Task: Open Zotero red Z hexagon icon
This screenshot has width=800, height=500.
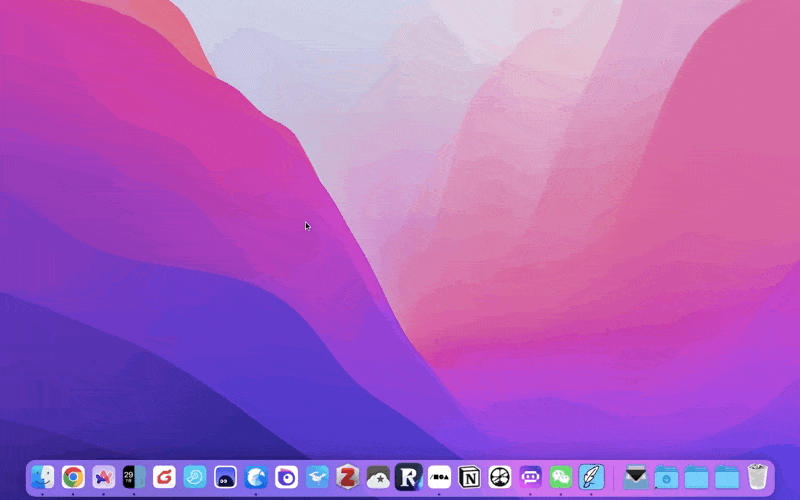Action: pyautogui.click(x=347, y=478)
